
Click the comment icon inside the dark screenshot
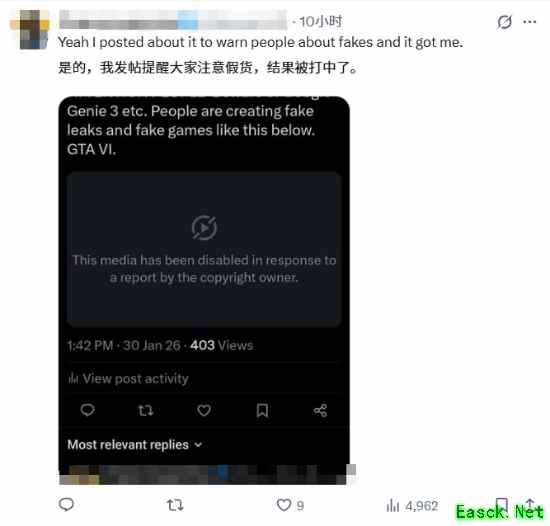[87, 410]
